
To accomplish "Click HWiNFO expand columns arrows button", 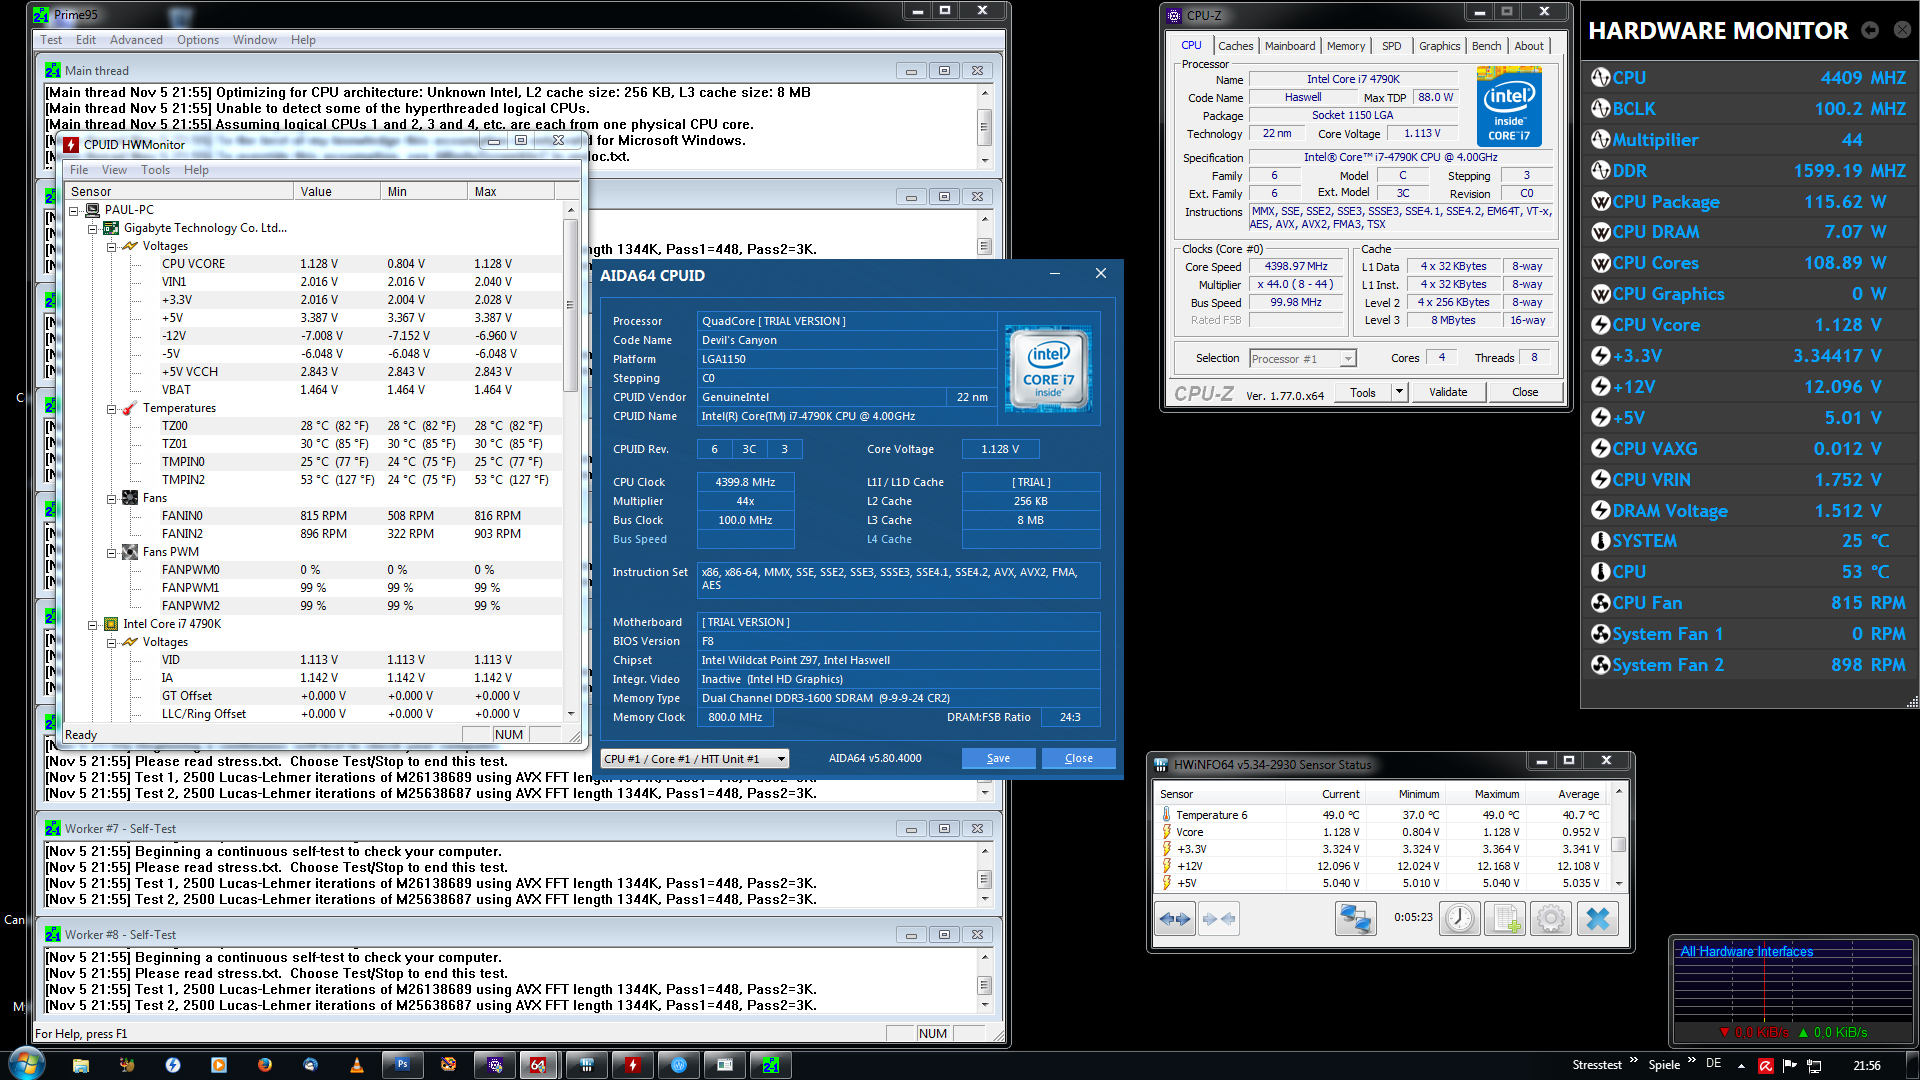I will pos(1175,918).
